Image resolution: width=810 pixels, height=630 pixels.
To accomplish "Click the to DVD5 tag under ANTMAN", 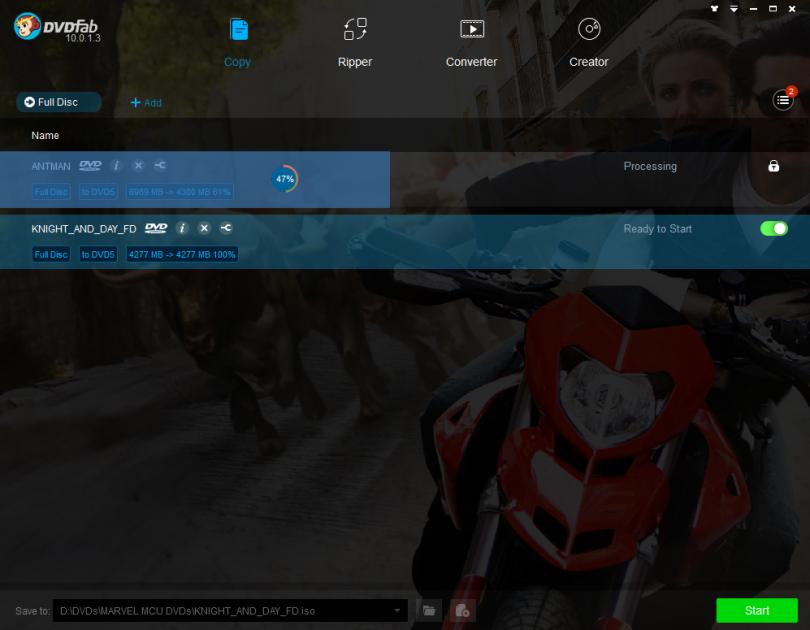I will coord(98,192).
